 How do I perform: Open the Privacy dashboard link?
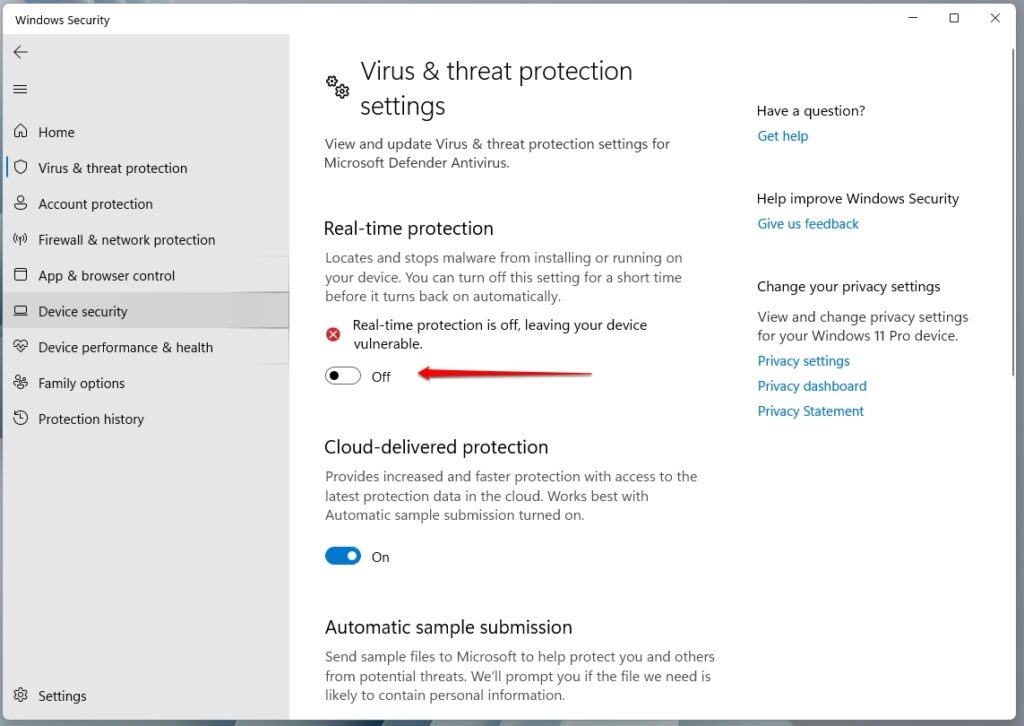(812, 386)
